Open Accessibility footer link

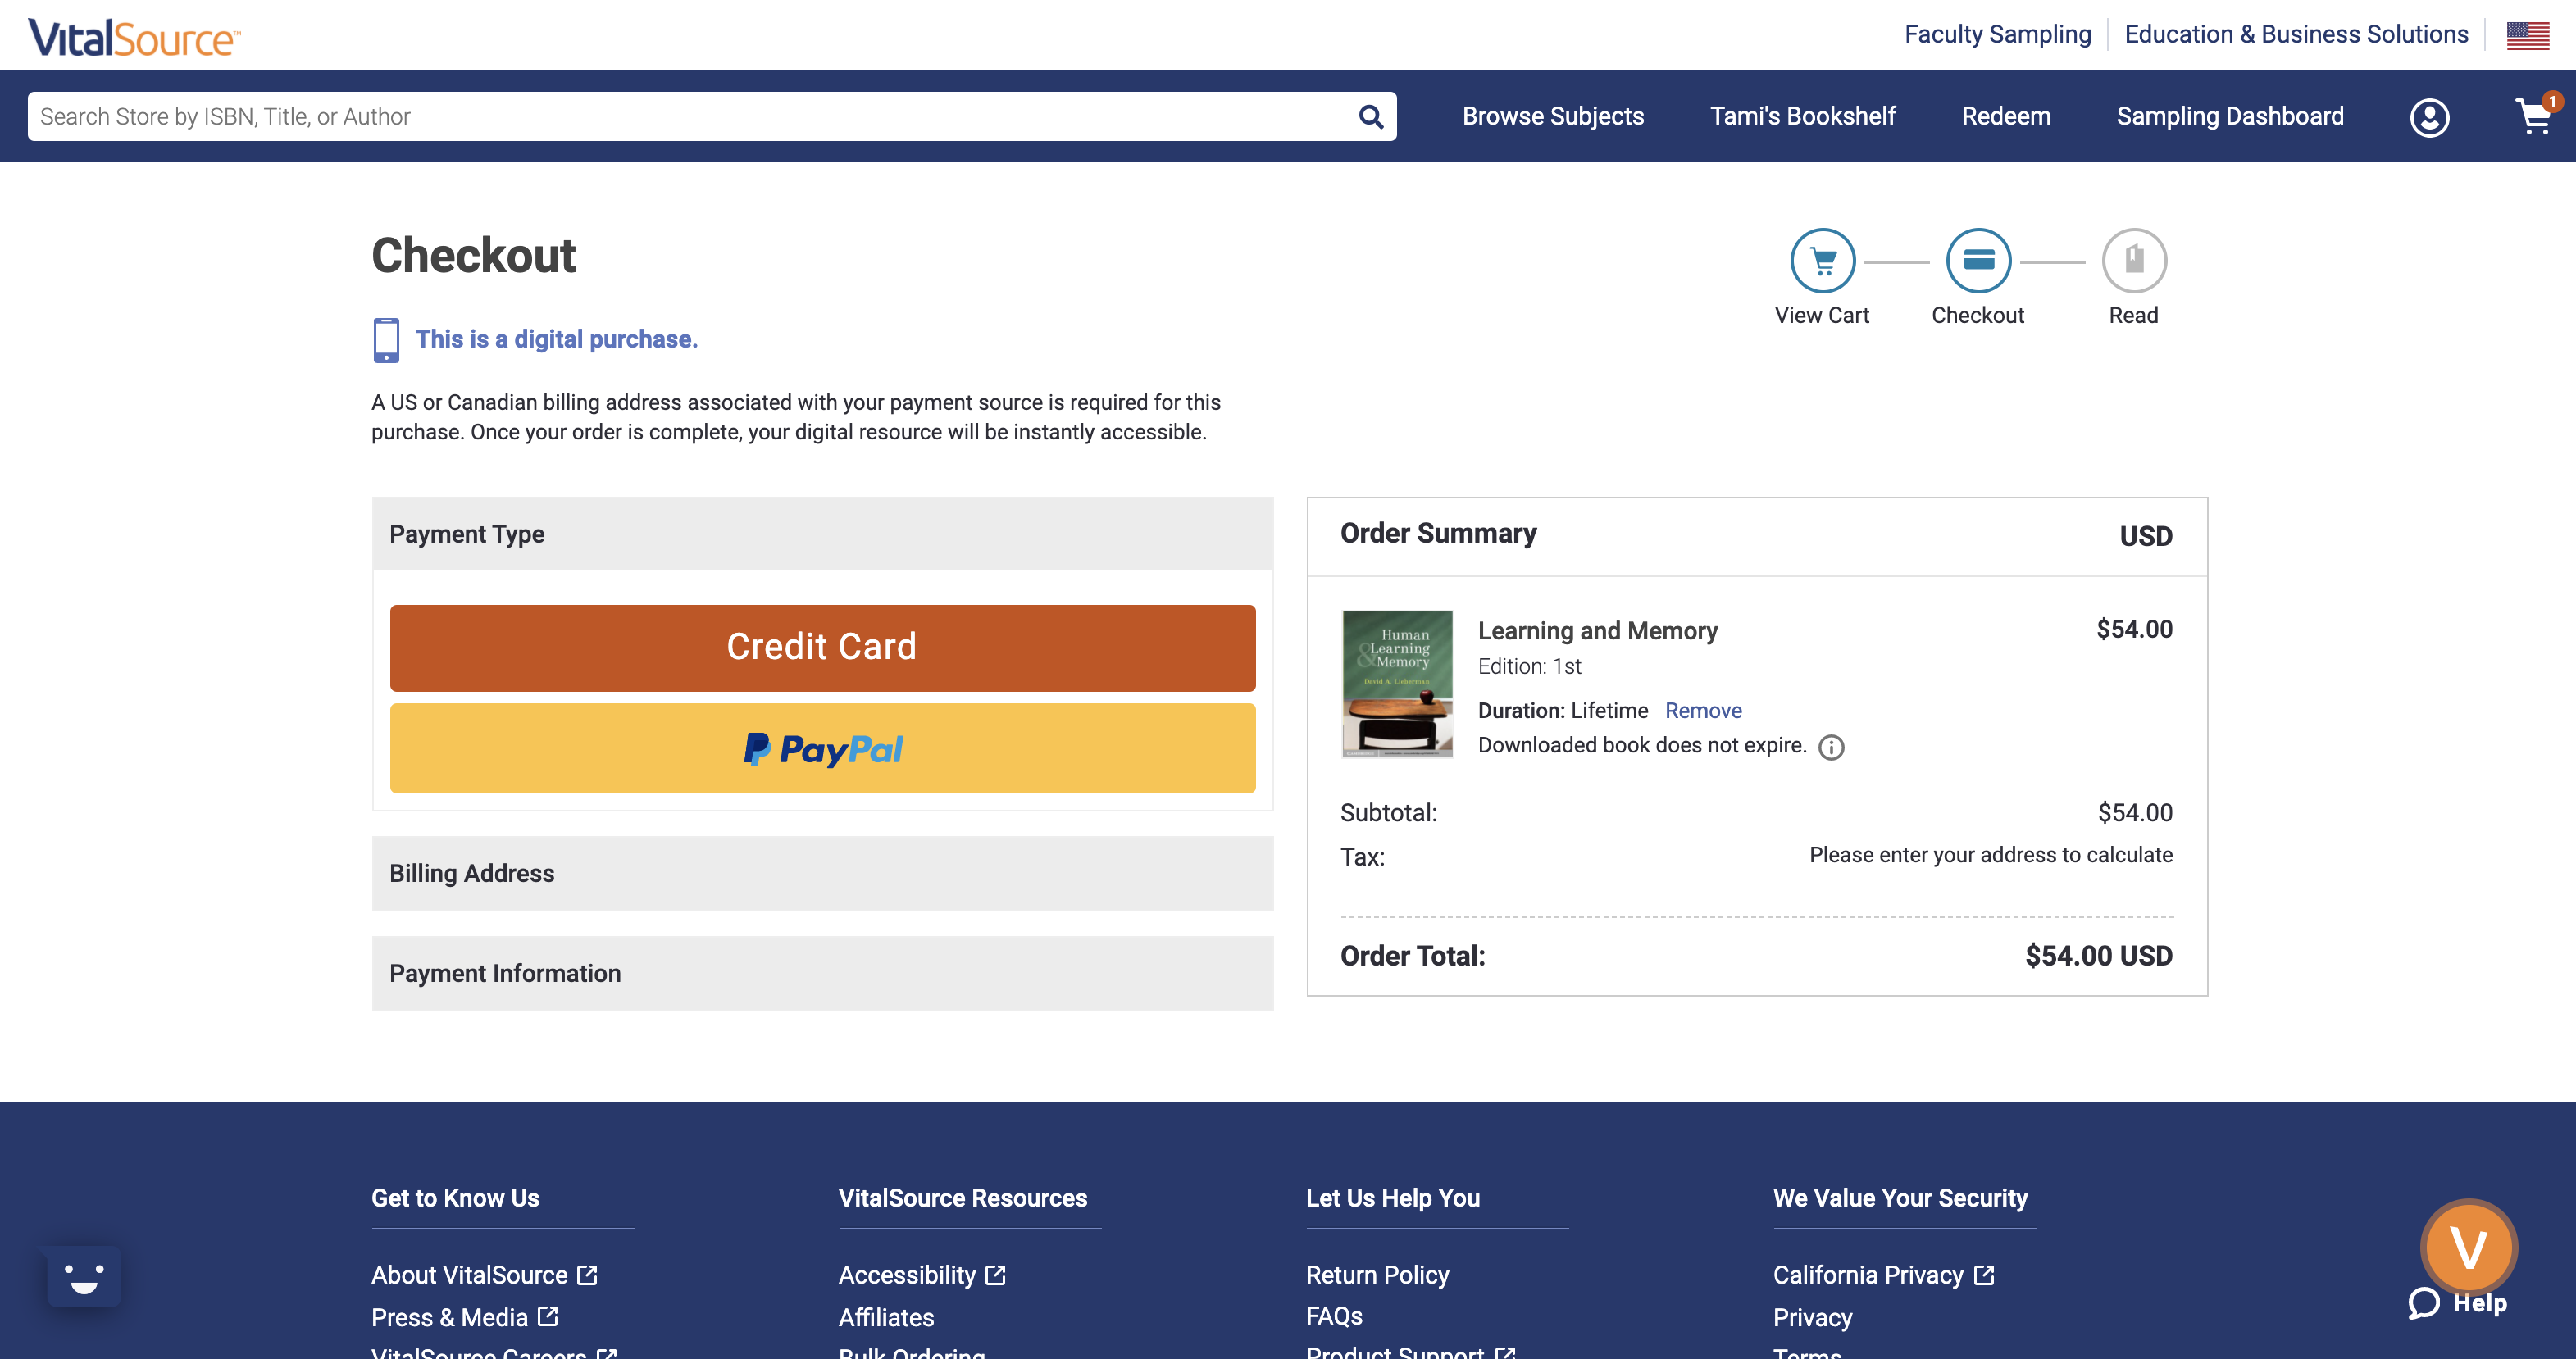point(907,1275)
